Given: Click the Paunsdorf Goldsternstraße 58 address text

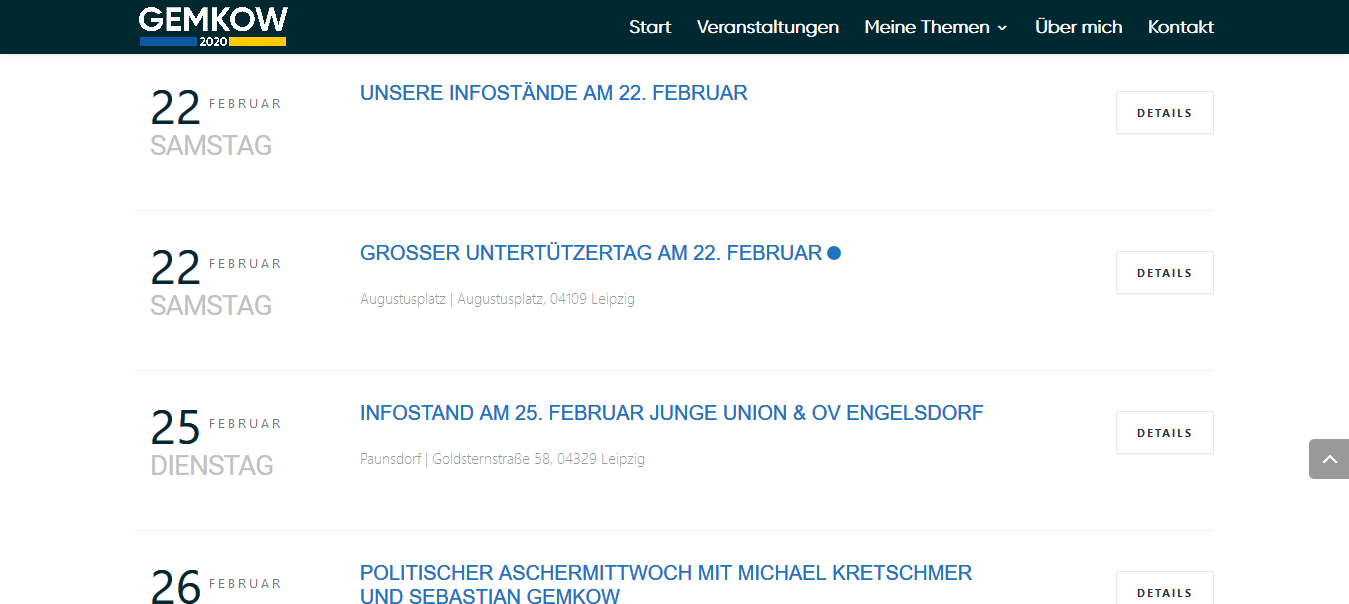Looking at the screenshot, I should [502, 459].
